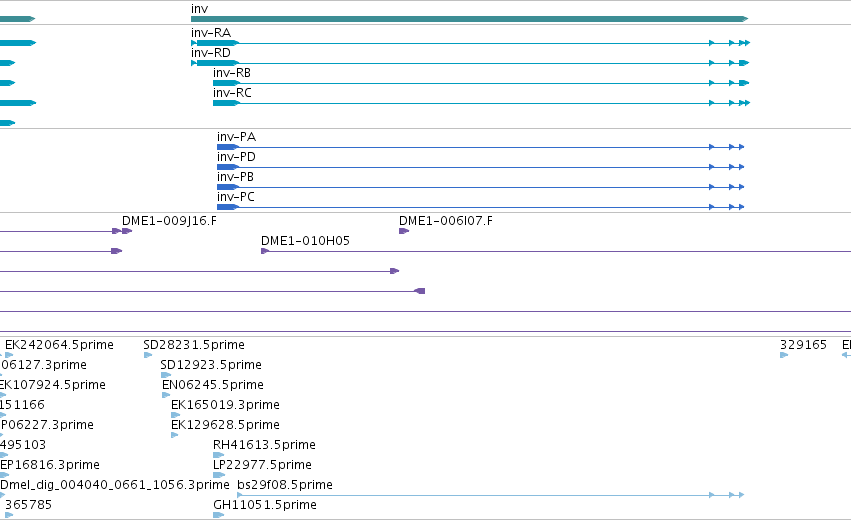Select EK107924.5prime label
This screenshot has width=851, height=520.
[53, 385]
